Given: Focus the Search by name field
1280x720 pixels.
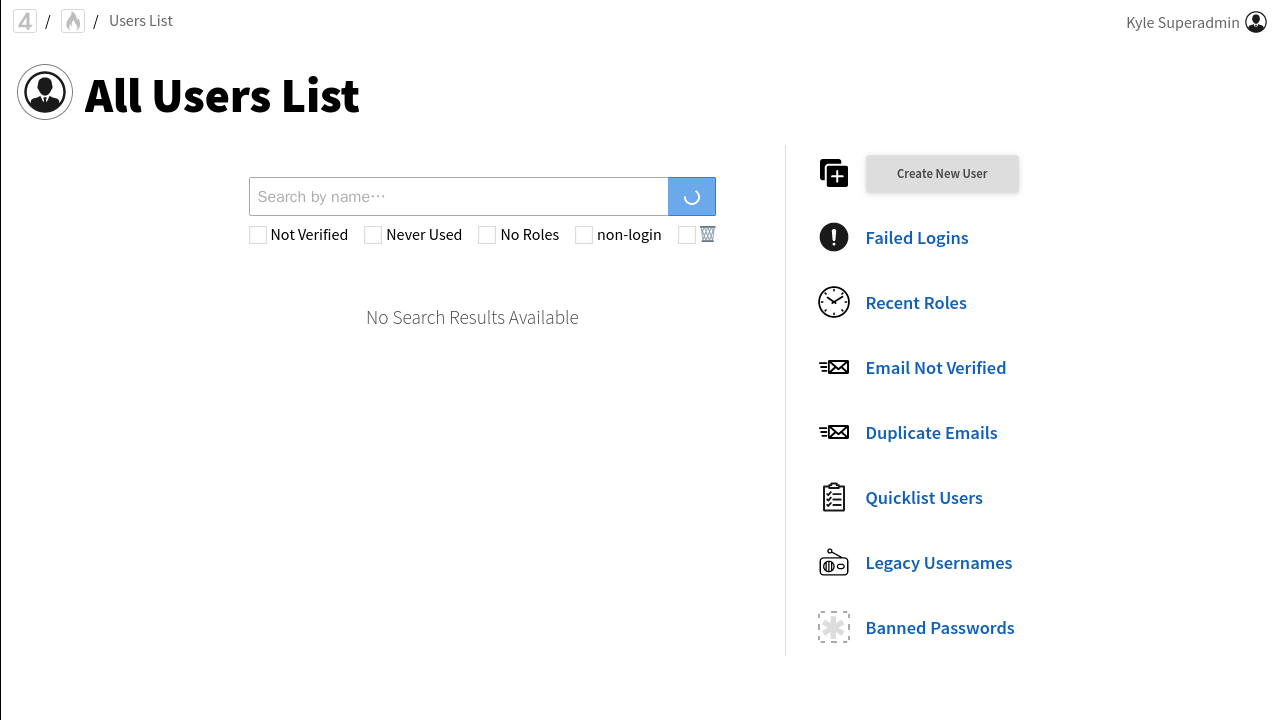Looking at the screenshot, I should coord(458,197).
